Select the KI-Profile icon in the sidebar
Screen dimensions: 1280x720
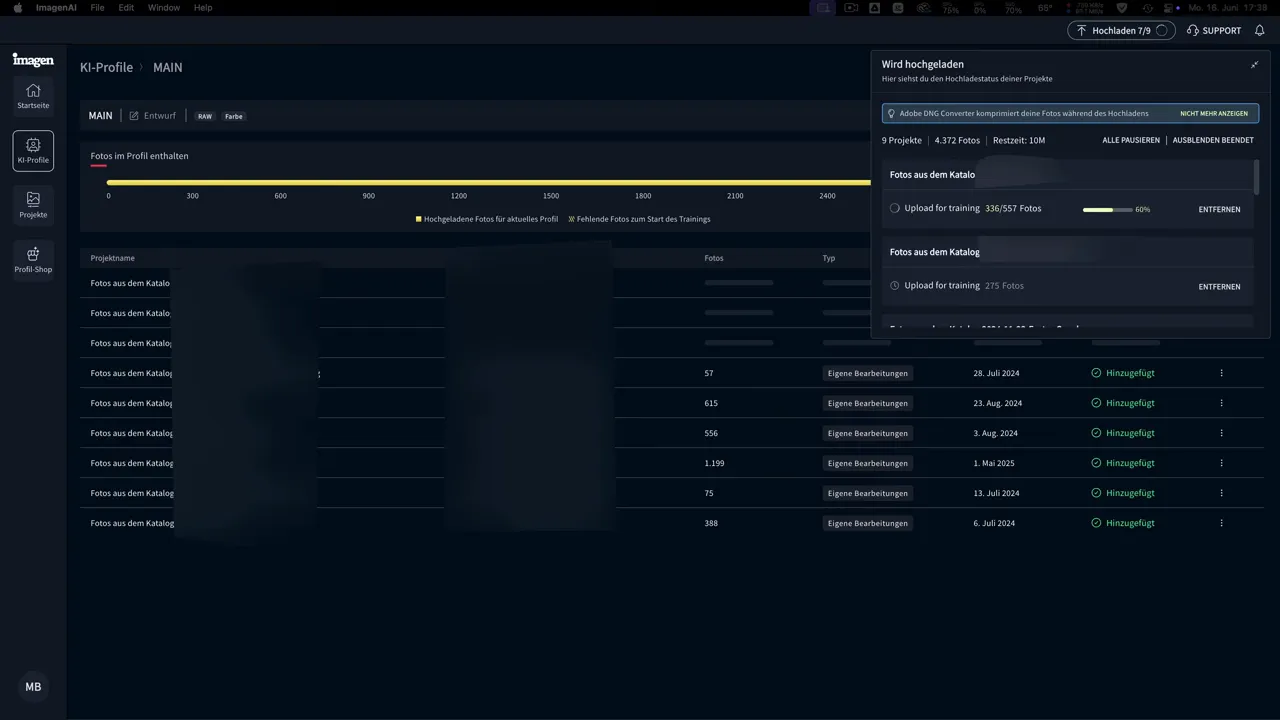(33, 150)
